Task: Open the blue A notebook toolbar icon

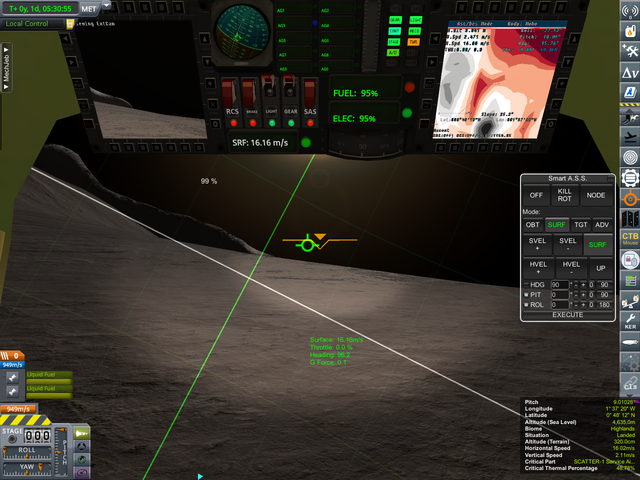Action: 630,93
